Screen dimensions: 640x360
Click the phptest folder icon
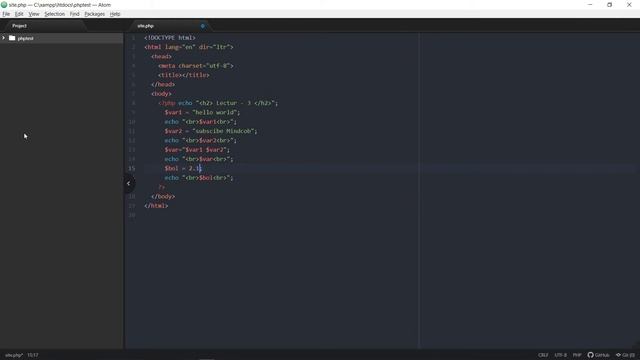(x=12, y=38)
